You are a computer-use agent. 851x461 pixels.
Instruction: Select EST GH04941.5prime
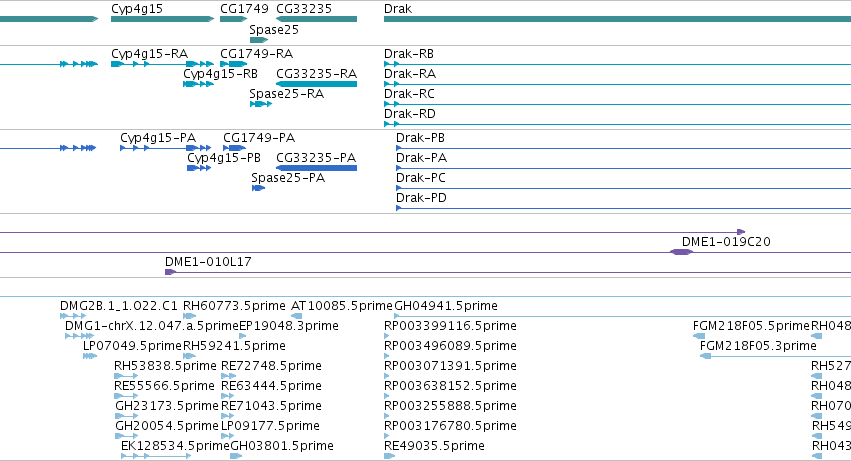tap(446, 306)
